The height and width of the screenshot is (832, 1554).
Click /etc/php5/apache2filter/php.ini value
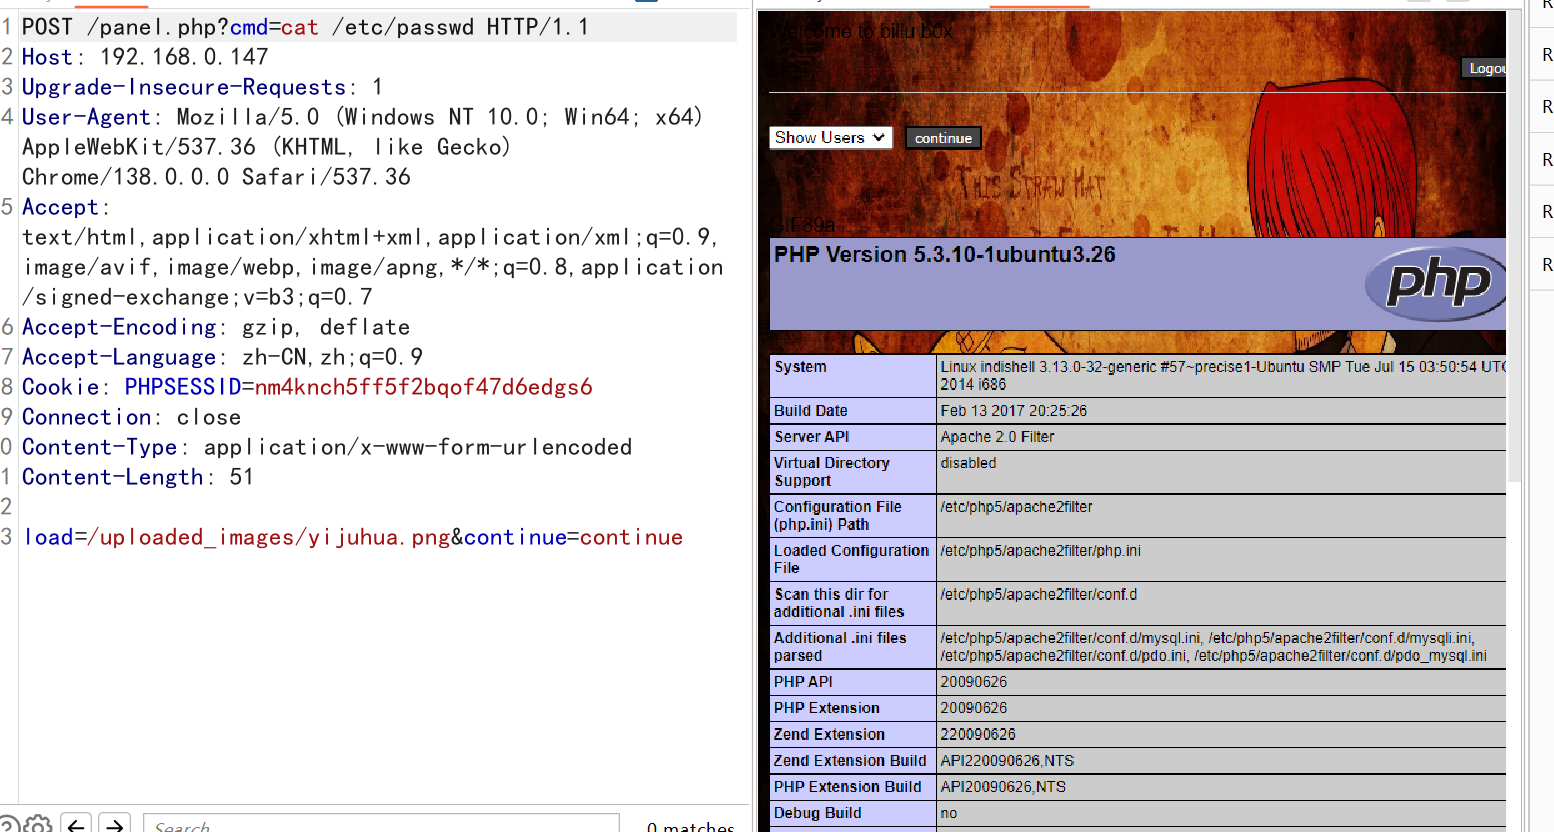1040,551
